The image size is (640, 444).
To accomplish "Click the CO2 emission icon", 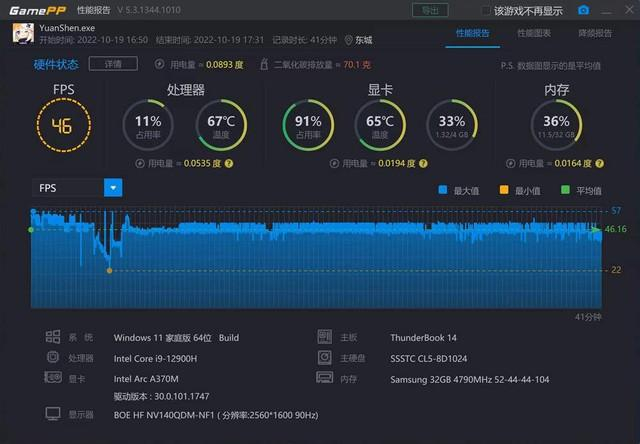I will coord(264,64).
